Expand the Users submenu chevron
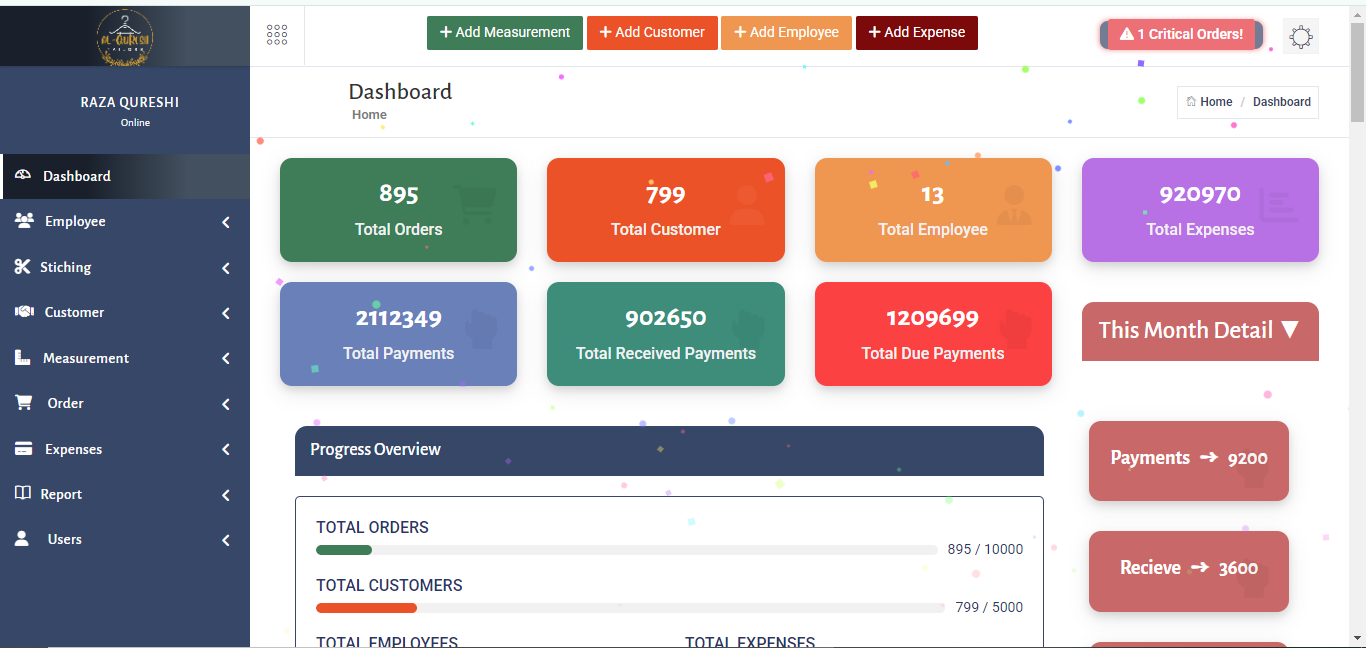The width and height of the screenshot is (1366, 648). pos(226,540)
